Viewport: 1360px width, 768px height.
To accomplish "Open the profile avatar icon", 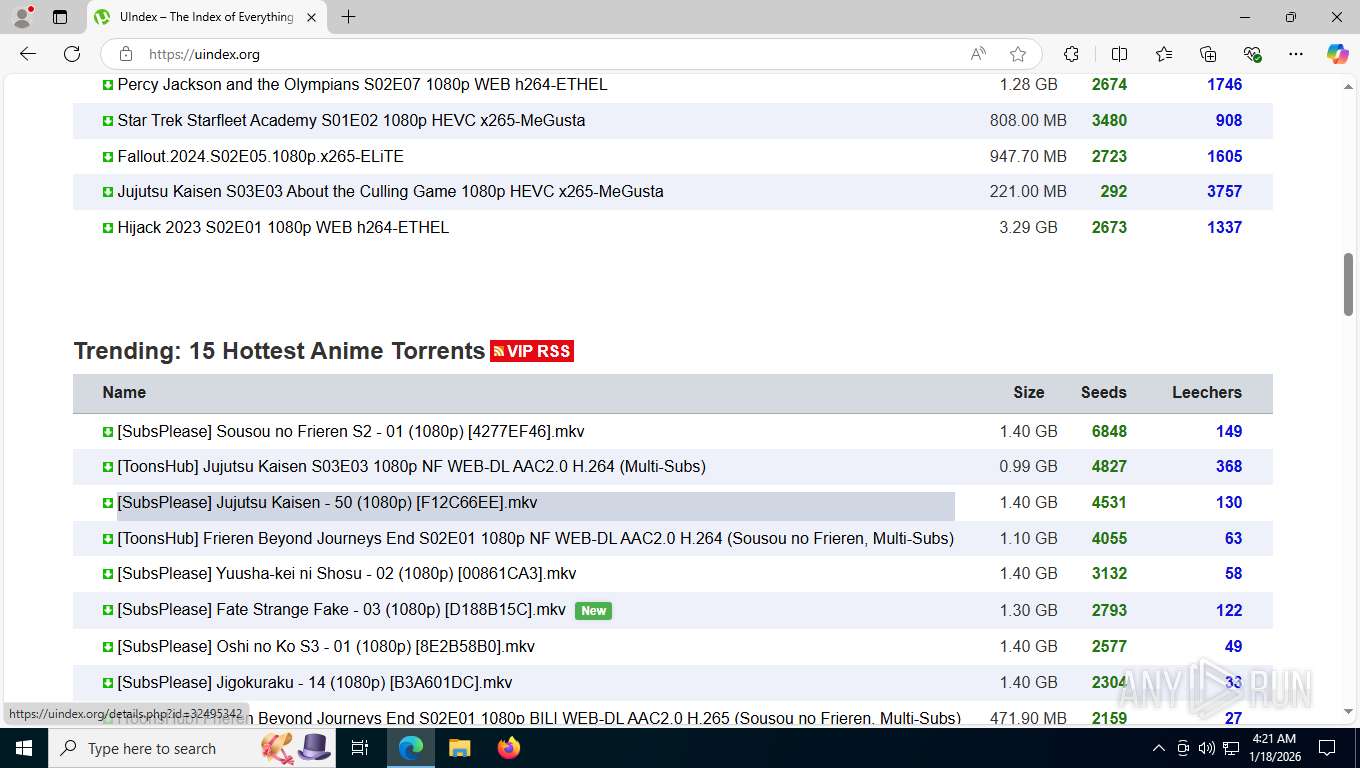I will click(x=22, y=17).
